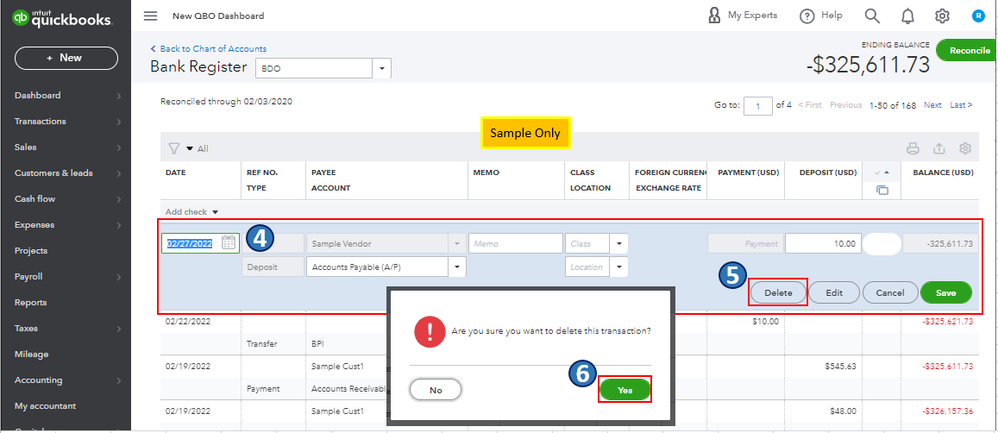The width and height of the screenshot is (998, 433).
Task: Open the register table settings gear
Action: point(965,148)
